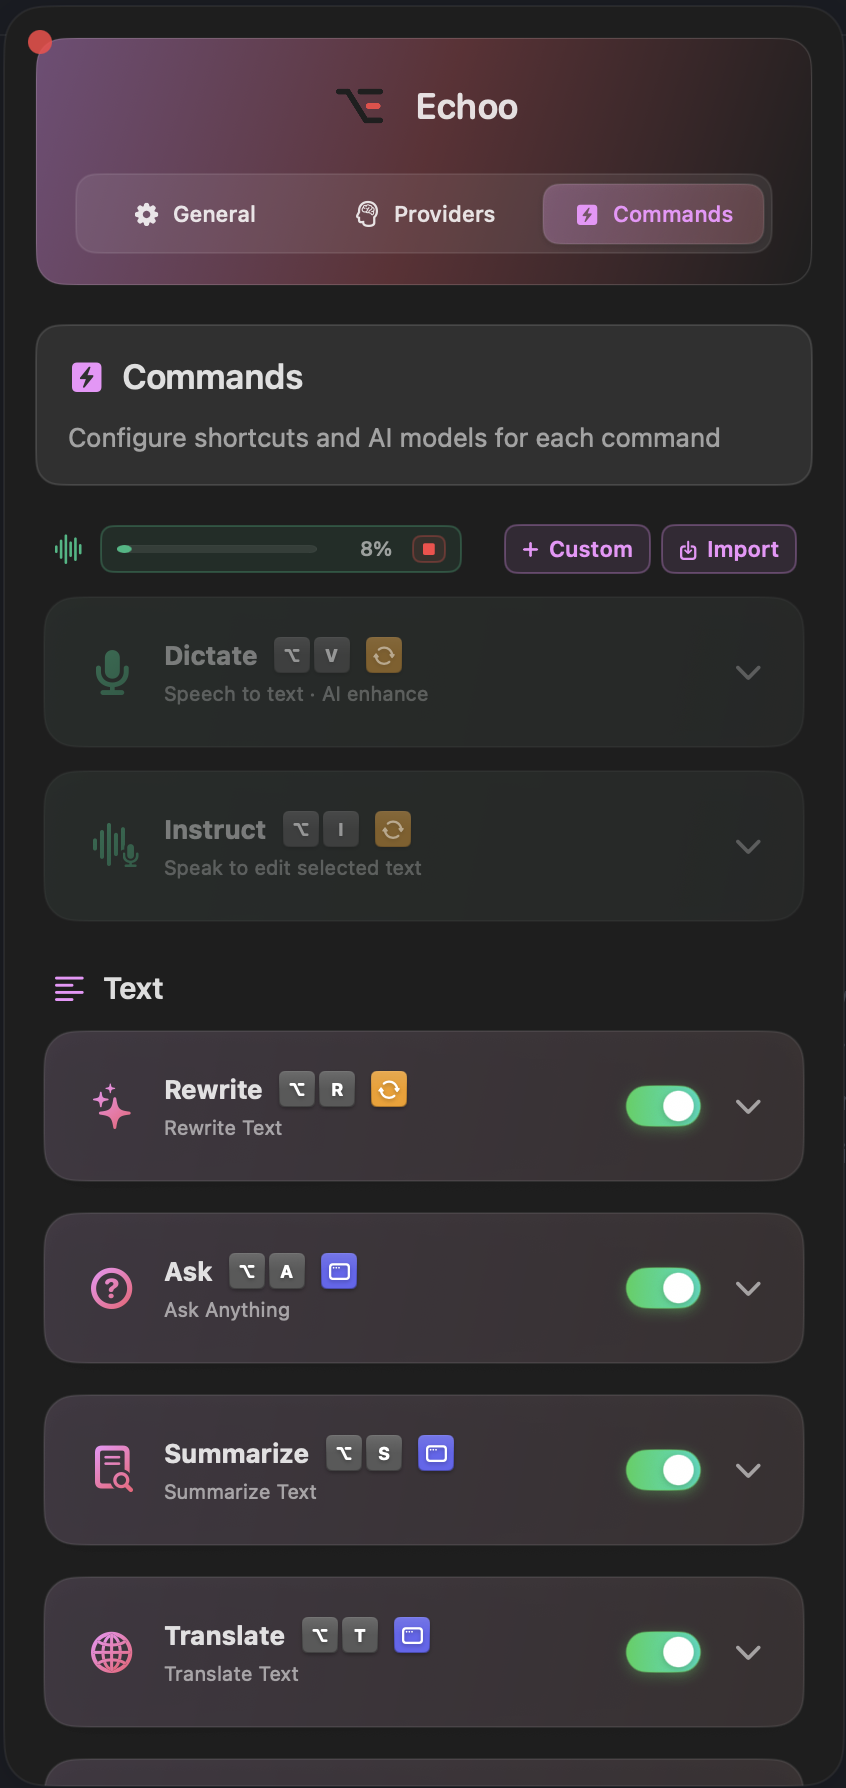Click the recording progress bar
The height and width of the screenshot is (1788, 846).
click(217, 549)
